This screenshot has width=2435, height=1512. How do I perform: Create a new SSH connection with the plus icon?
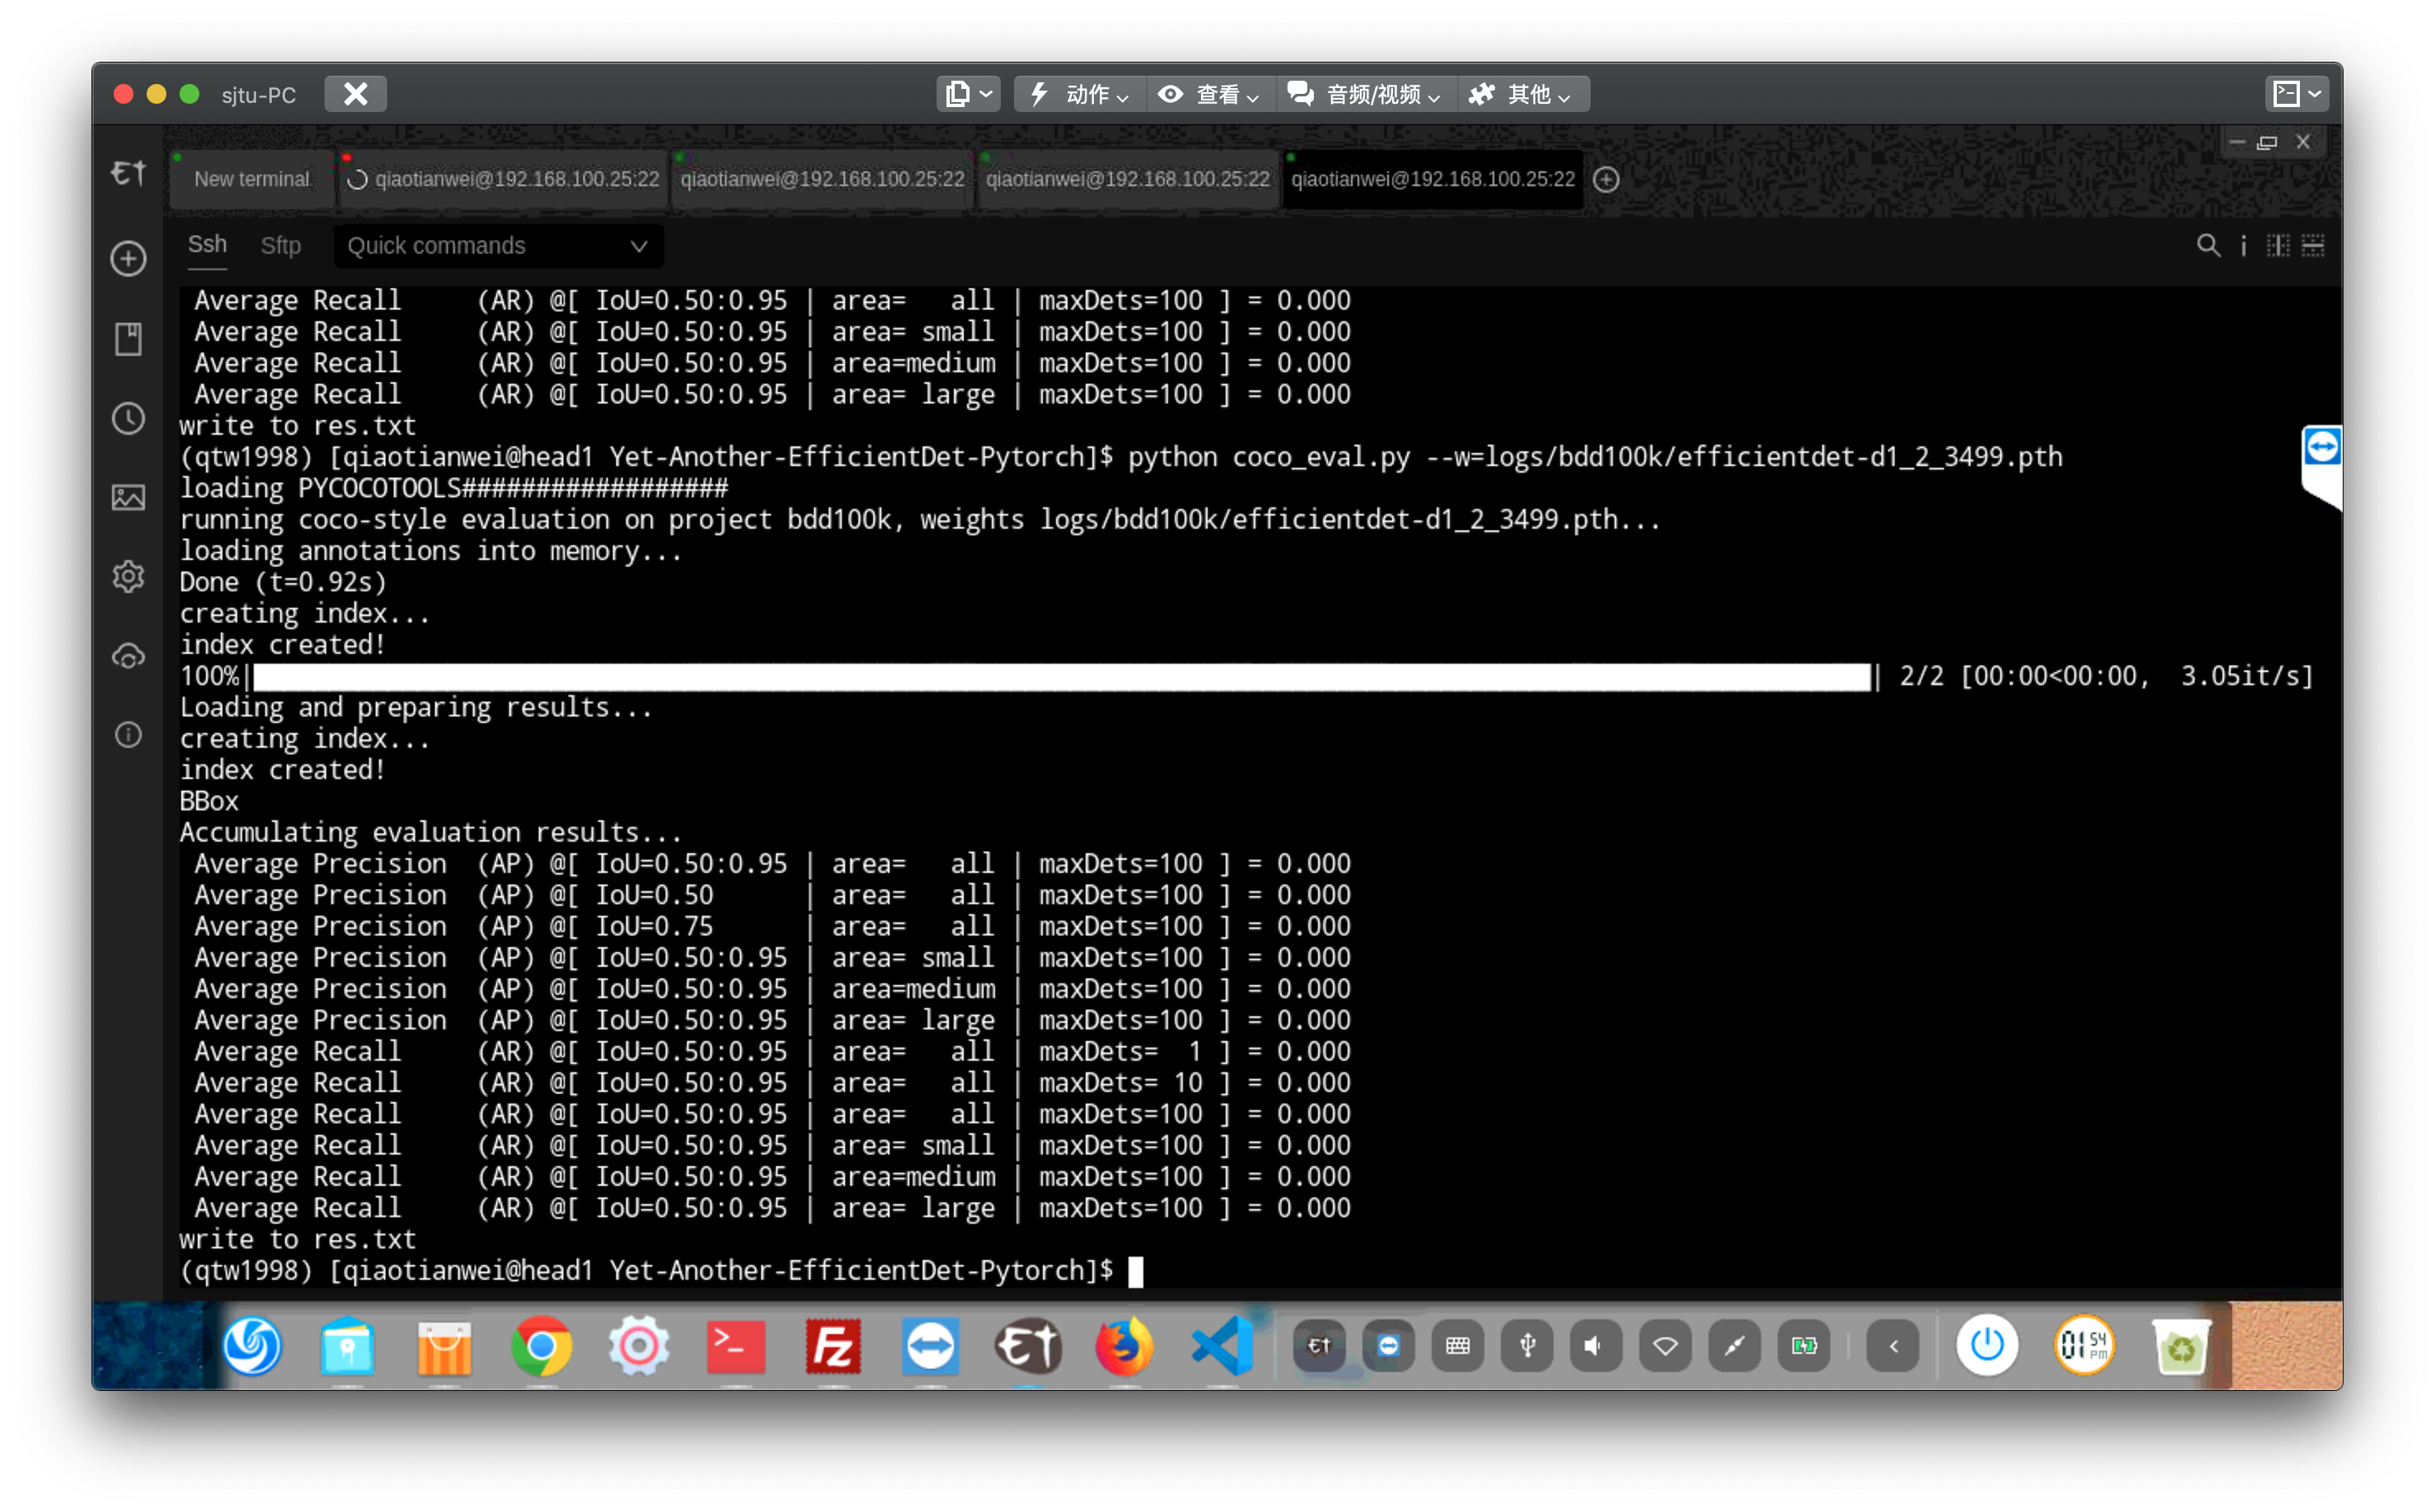pos(128,258)
